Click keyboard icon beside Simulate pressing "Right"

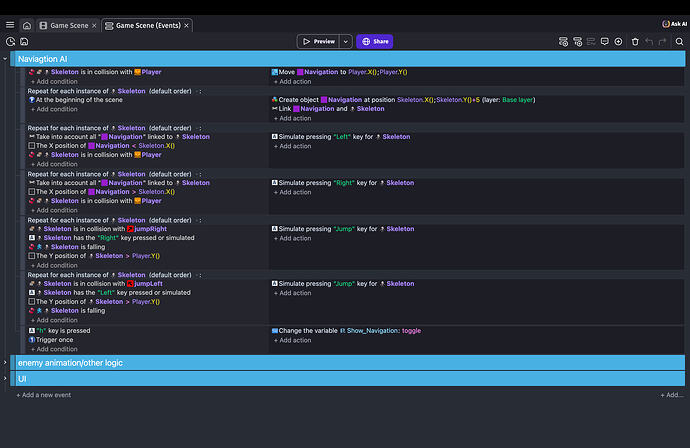pyautogui.click(x=275, y=183)
